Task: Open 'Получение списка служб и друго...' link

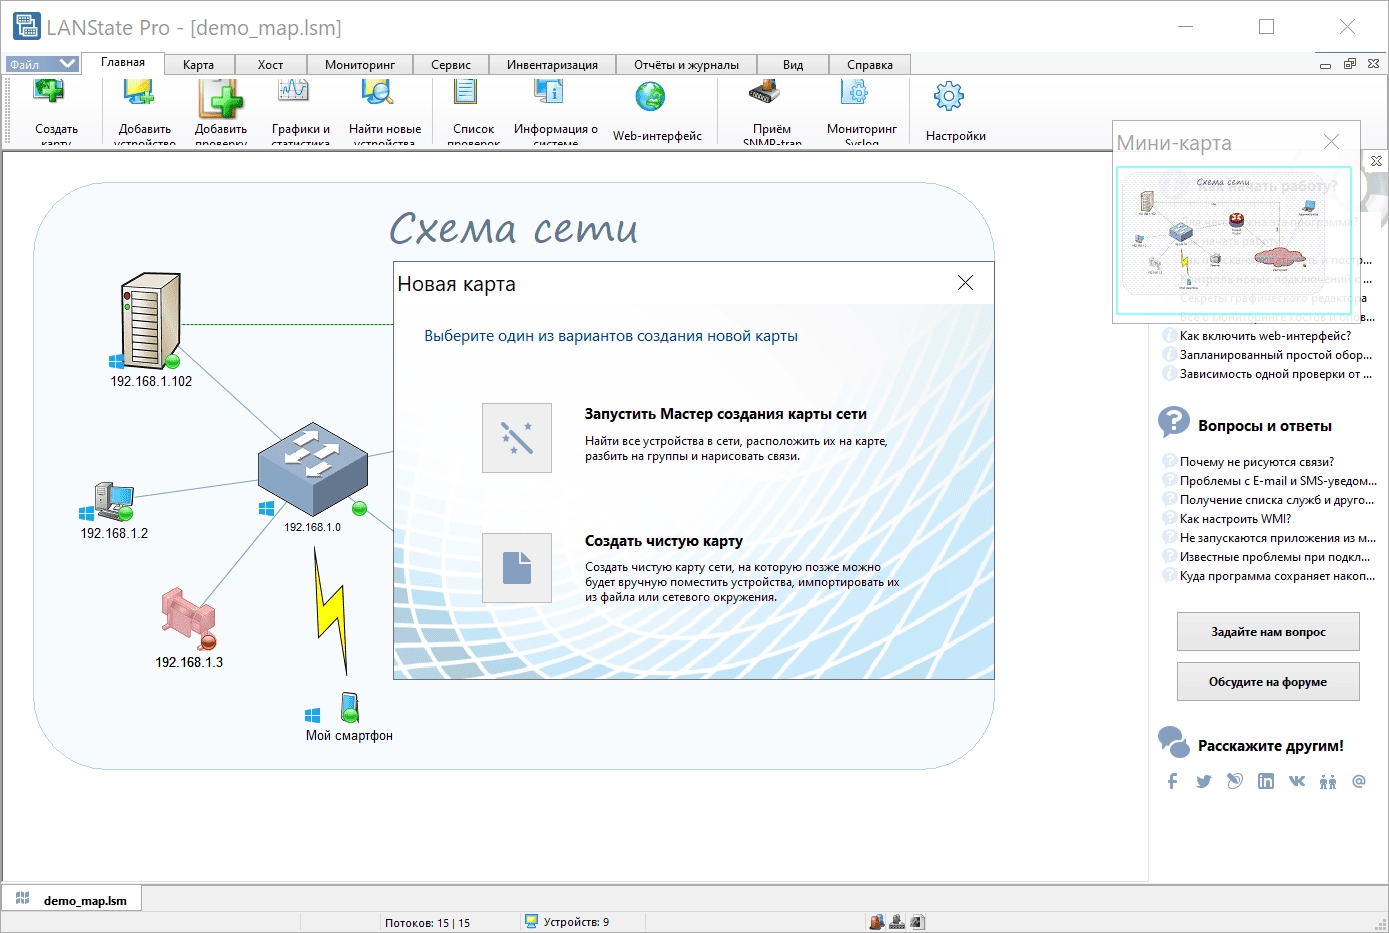Action: pos(1278,500)
